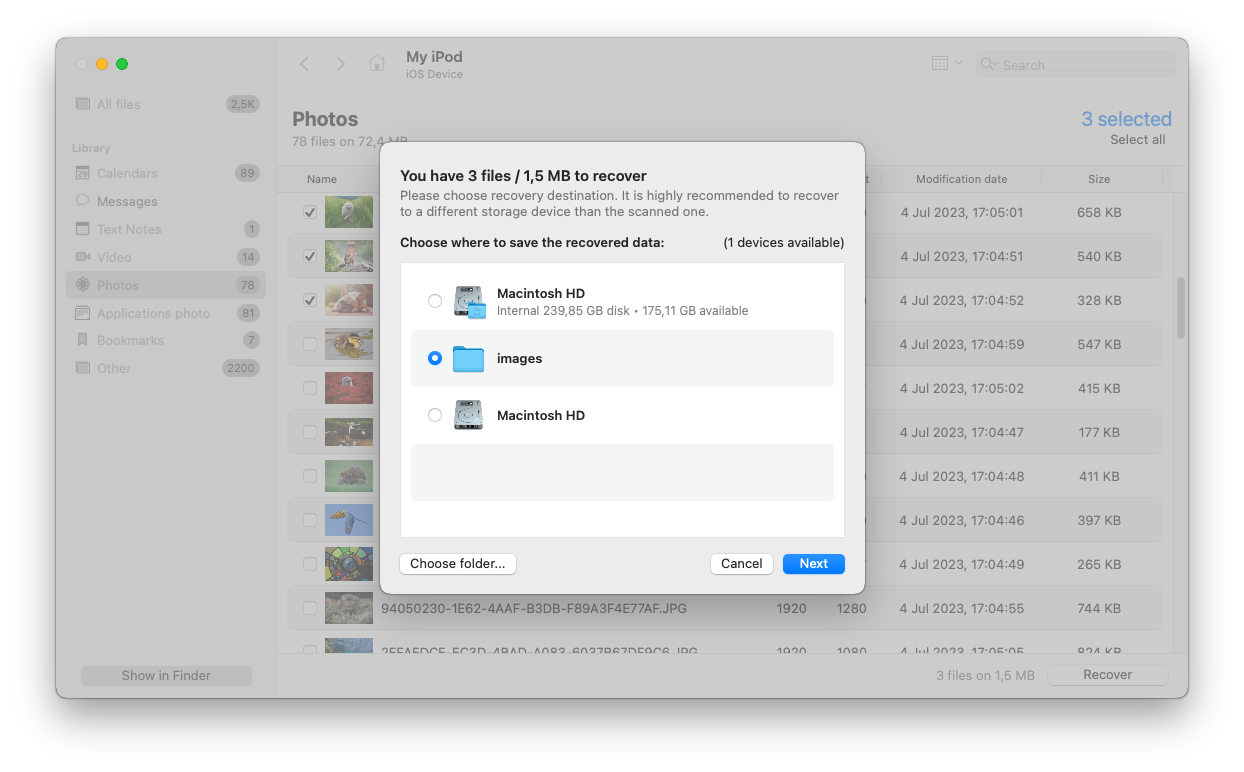The image size is (1244, 772).
Task: Select first Macintosh HD internal disk radio
Action: tap(434, 301)
